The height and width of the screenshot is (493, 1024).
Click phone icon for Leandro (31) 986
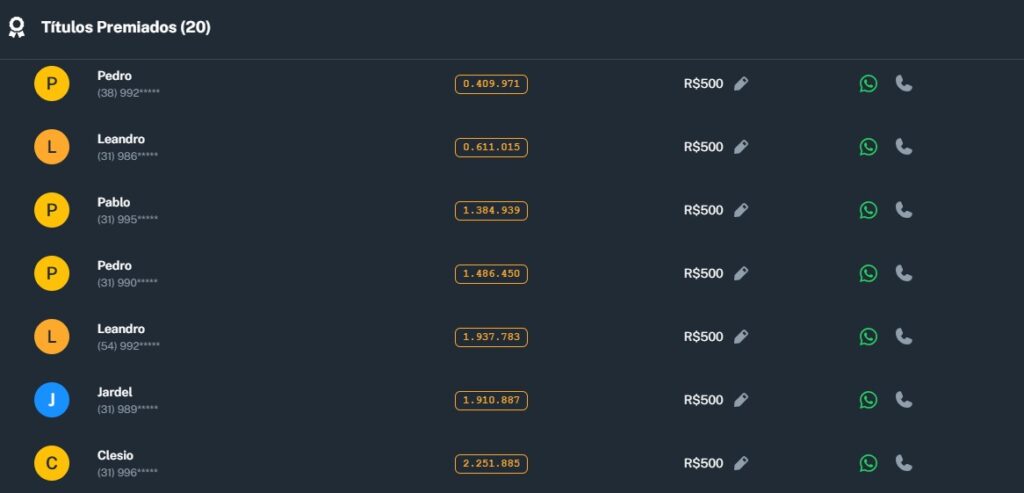click(x=904, y=147)
